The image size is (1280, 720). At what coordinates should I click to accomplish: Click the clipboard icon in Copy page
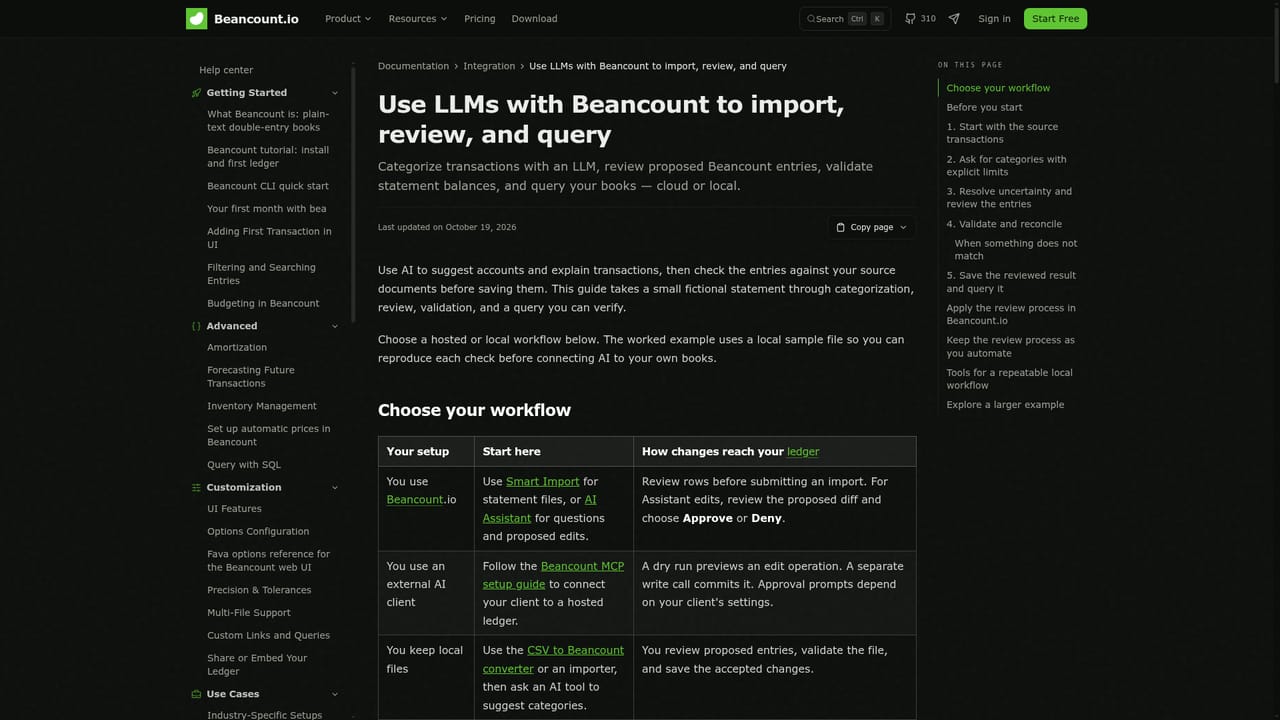click(x=841, y=227)
